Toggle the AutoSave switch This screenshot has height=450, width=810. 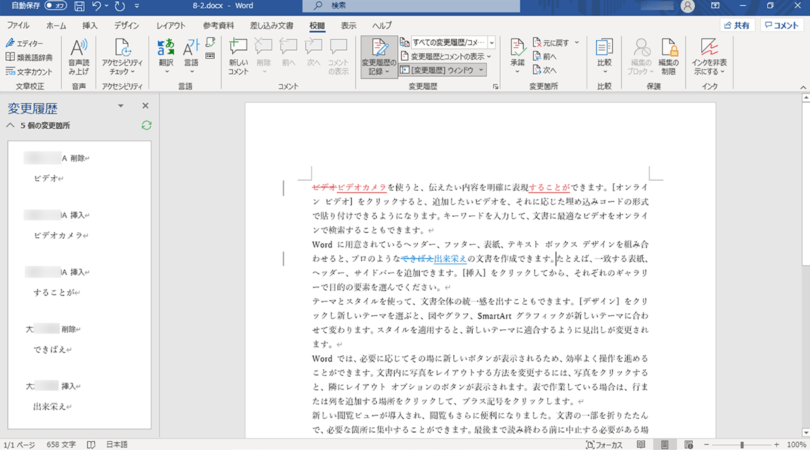(55, 6)
